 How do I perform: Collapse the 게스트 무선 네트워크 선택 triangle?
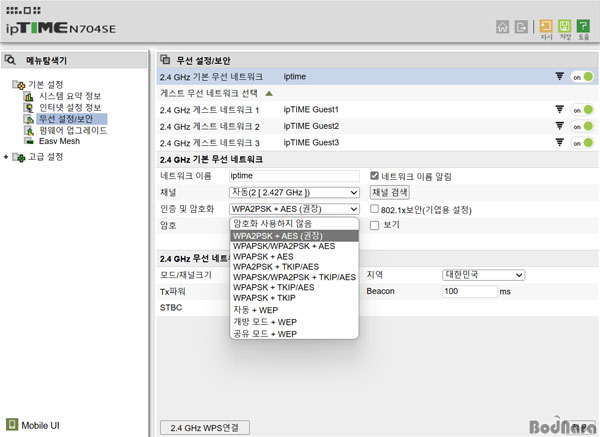pos(269,93)
